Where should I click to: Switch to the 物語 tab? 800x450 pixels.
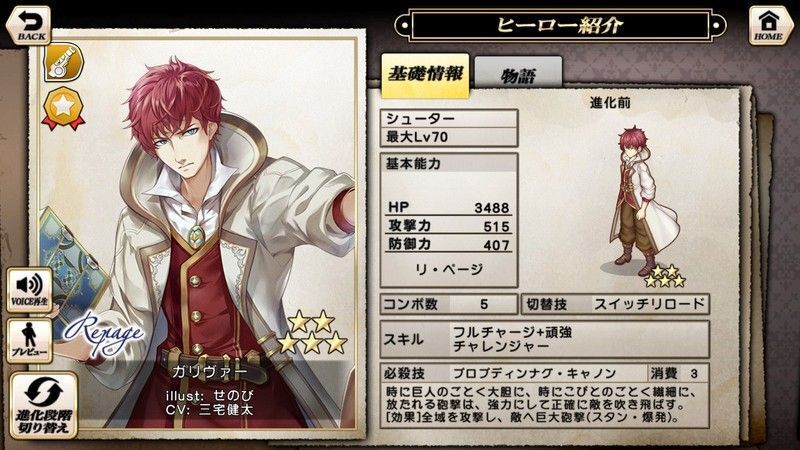pos(518,75)
